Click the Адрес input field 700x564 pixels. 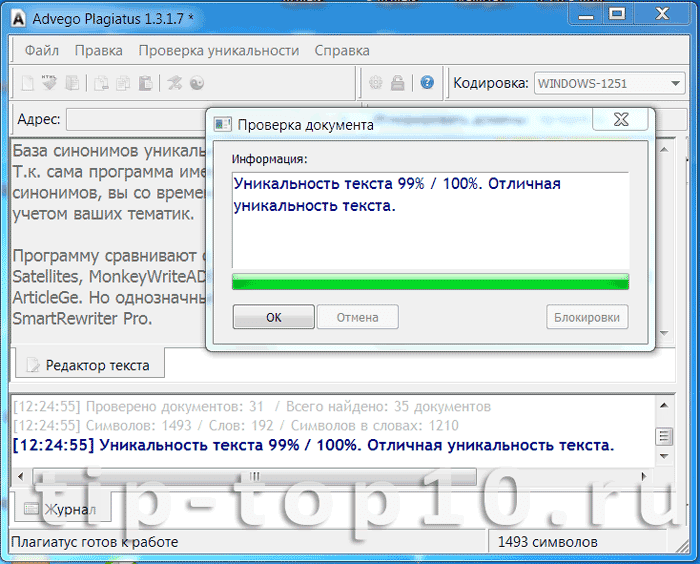pos(136,120)
